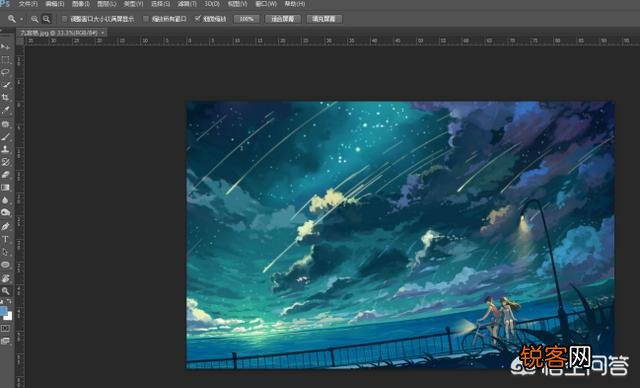Select the Hand tool
640x388 pixels.
5,278
